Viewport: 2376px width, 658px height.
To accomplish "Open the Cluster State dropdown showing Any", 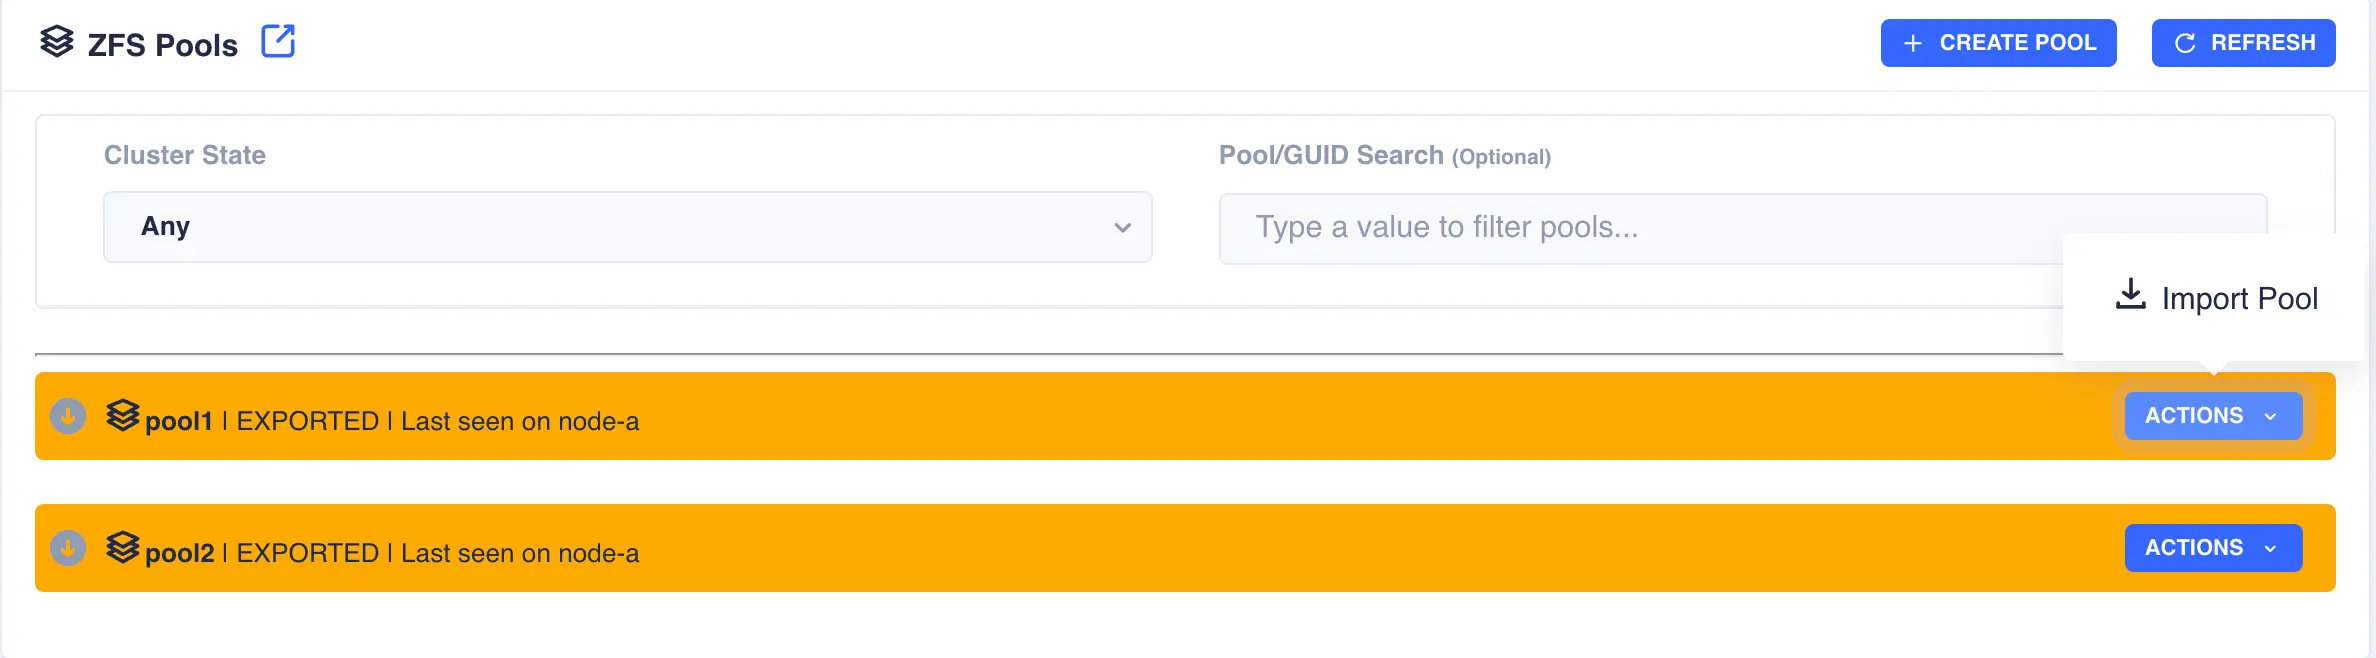I will 627,227.
